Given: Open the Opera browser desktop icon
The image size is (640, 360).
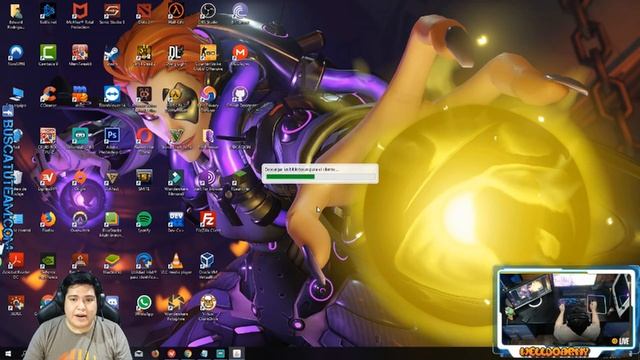Looking at the screenshot, I should (x=144, y=140).
